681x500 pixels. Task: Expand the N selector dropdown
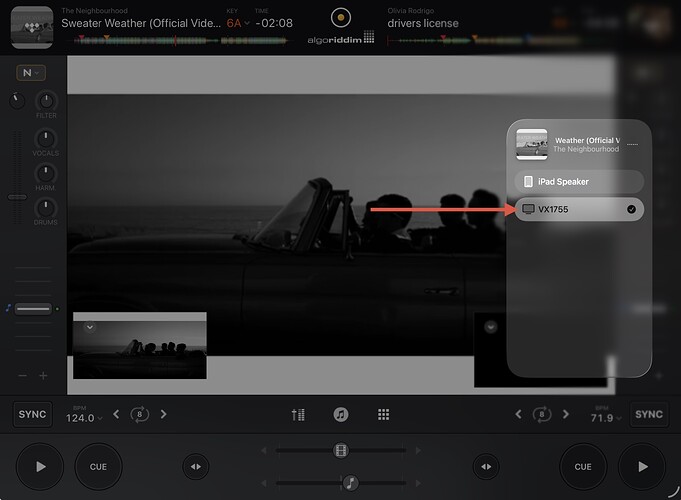30,73
